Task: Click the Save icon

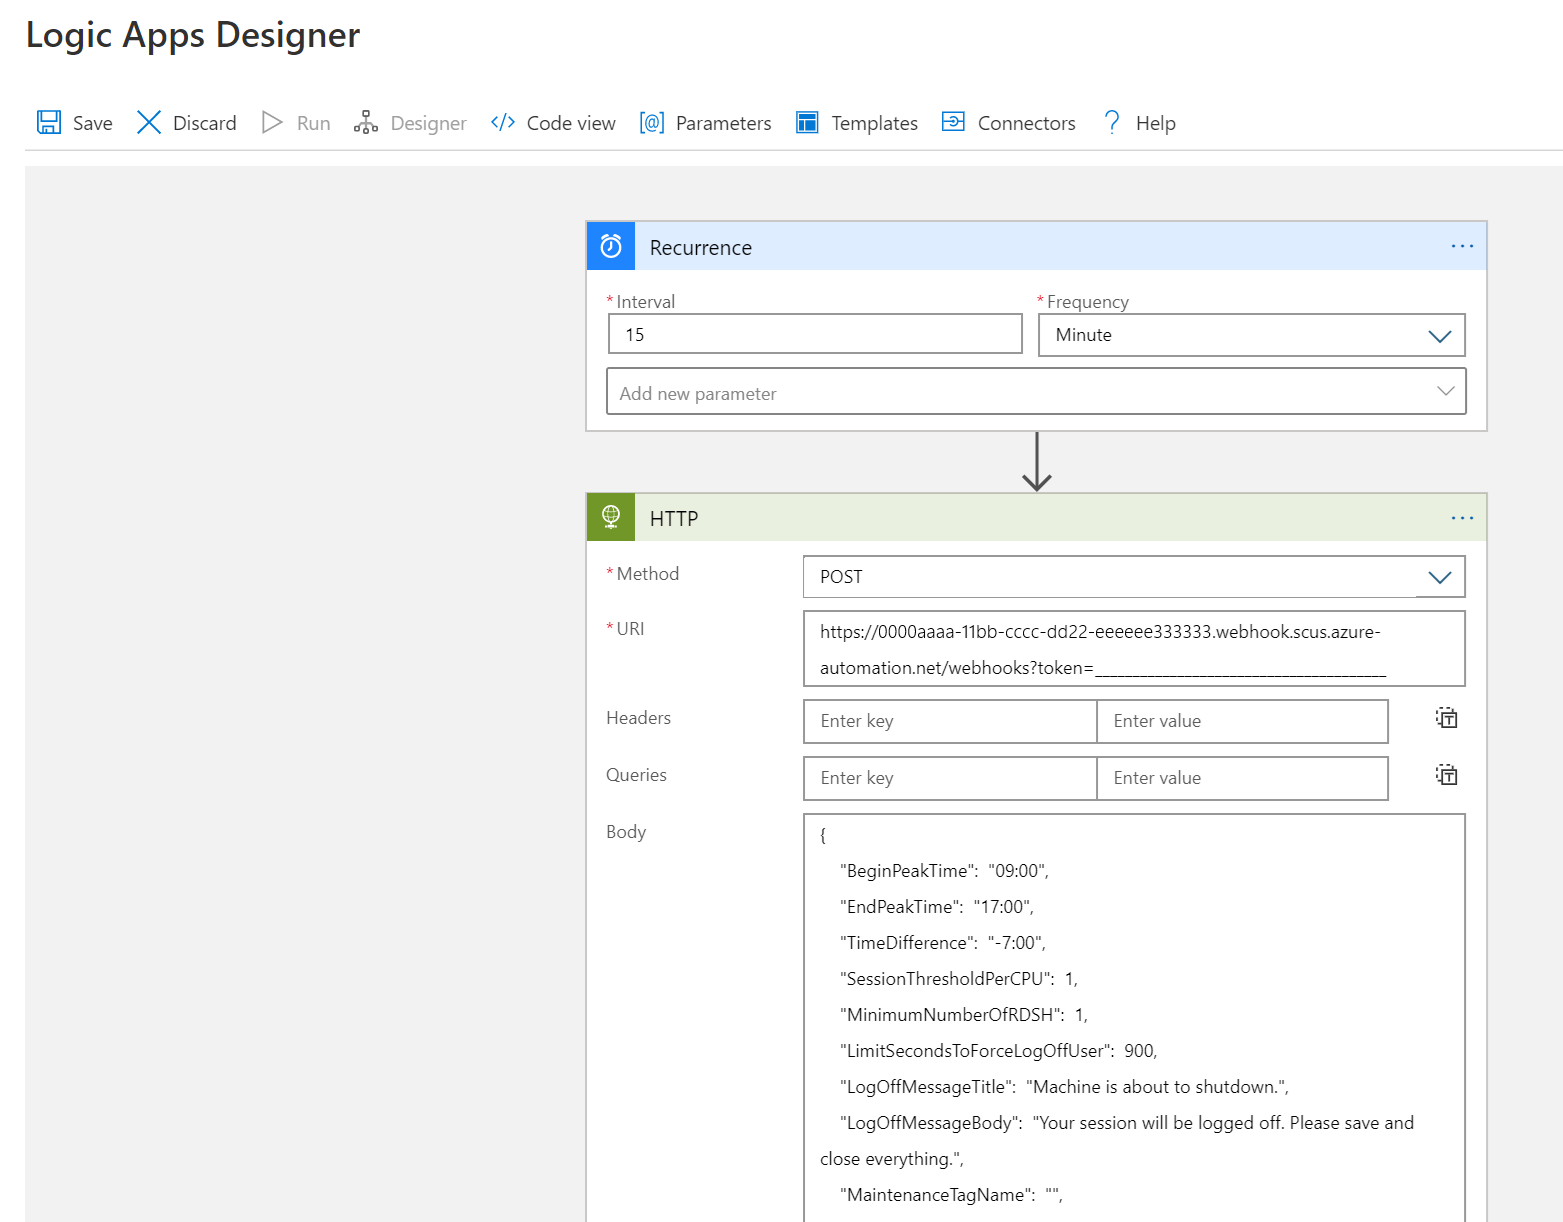Action: tap(48, 122)
